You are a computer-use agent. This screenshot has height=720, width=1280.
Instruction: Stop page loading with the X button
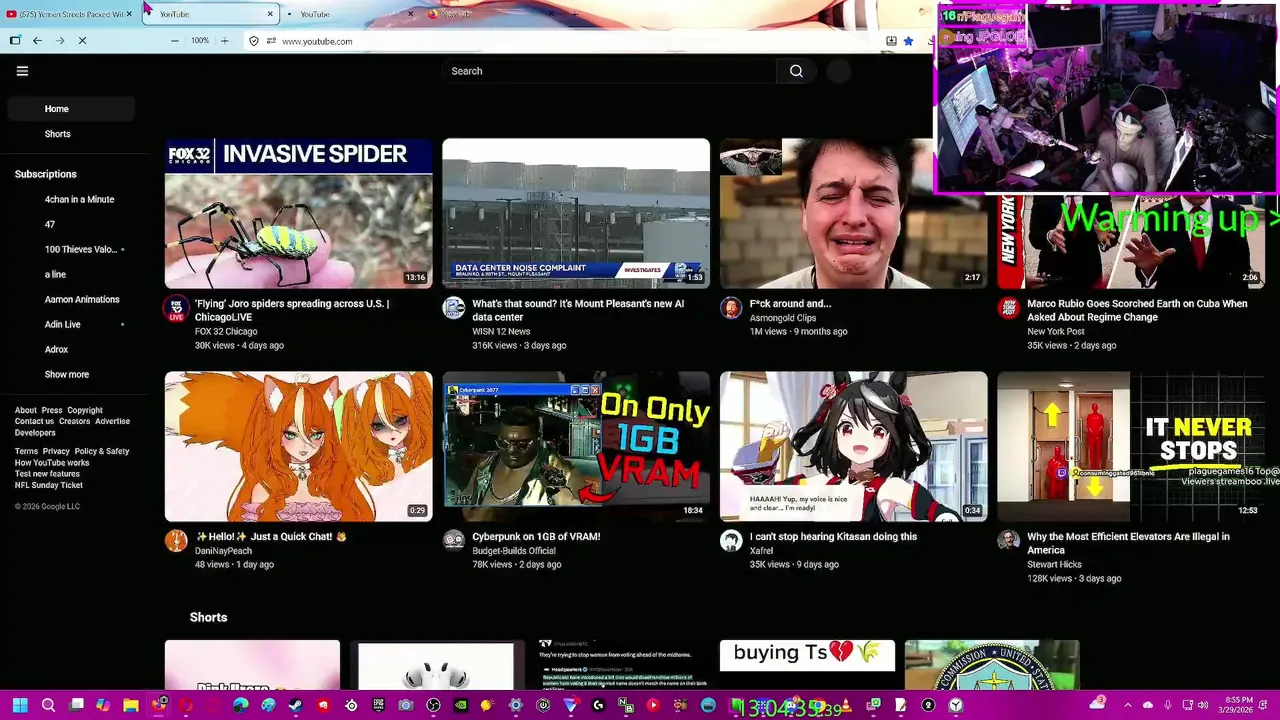coord(82,41)
